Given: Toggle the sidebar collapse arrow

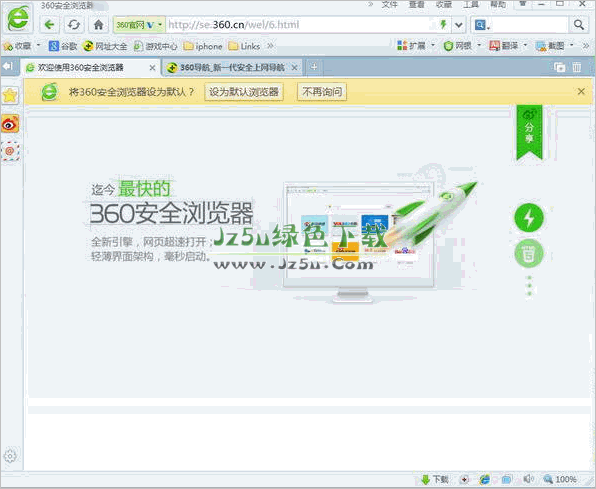Looking at the screenshot, I should point(8,67).
